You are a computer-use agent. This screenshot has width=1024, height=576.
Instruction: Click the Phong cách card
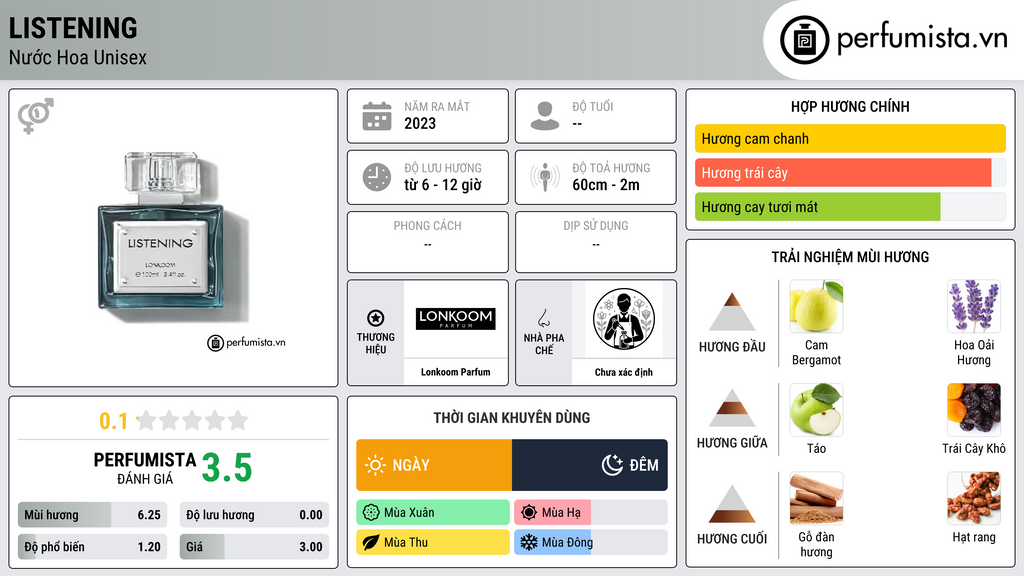point(428,242)
